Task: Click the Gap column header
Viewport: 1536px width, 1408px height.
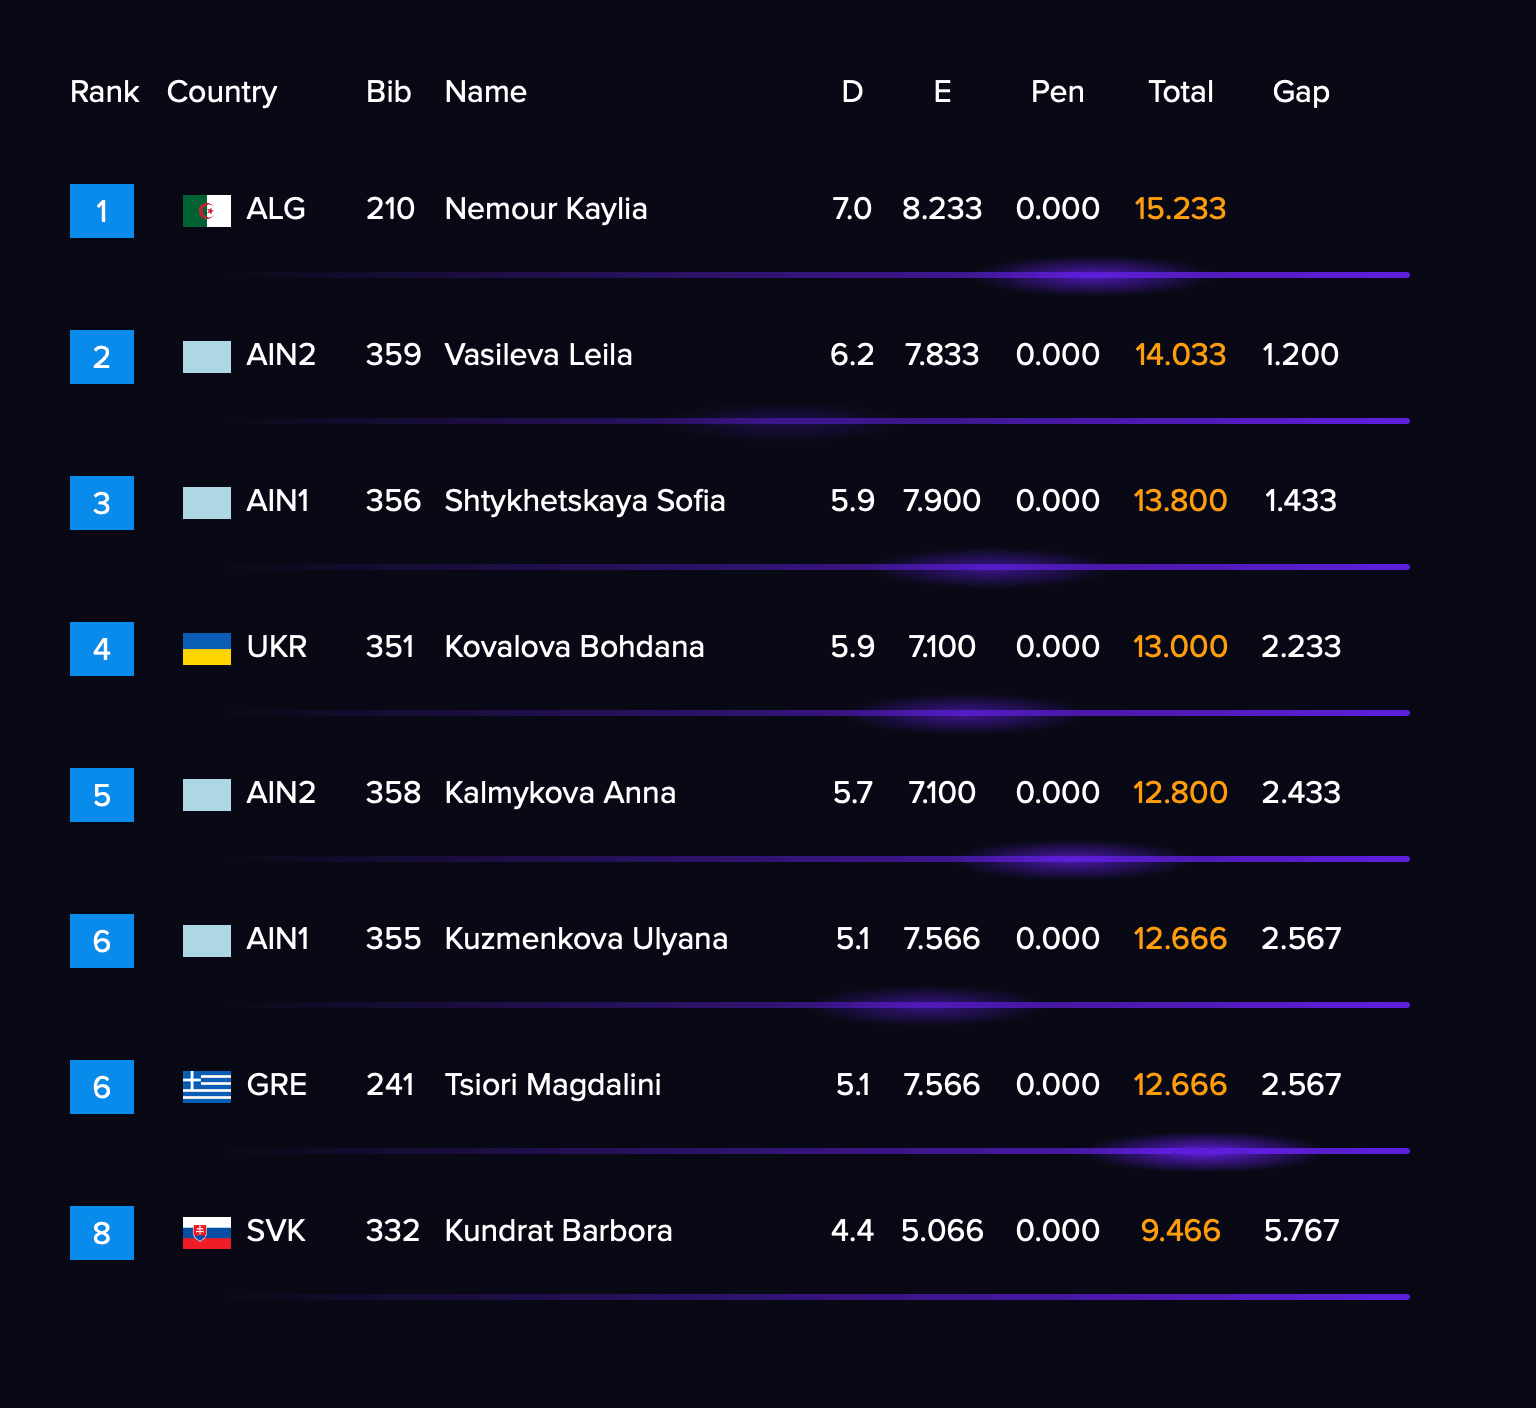Action: click(1300, 92)
